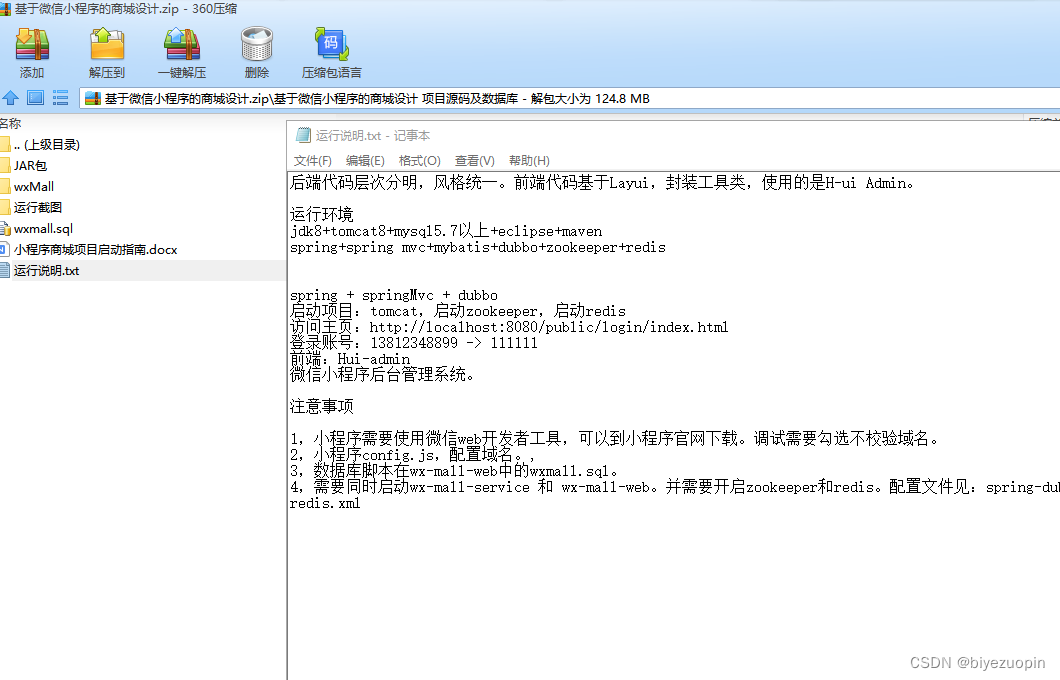Screen dimensions: 1060x680
Task: Go up one level with blue arrow
Action: tap(10, 98)
